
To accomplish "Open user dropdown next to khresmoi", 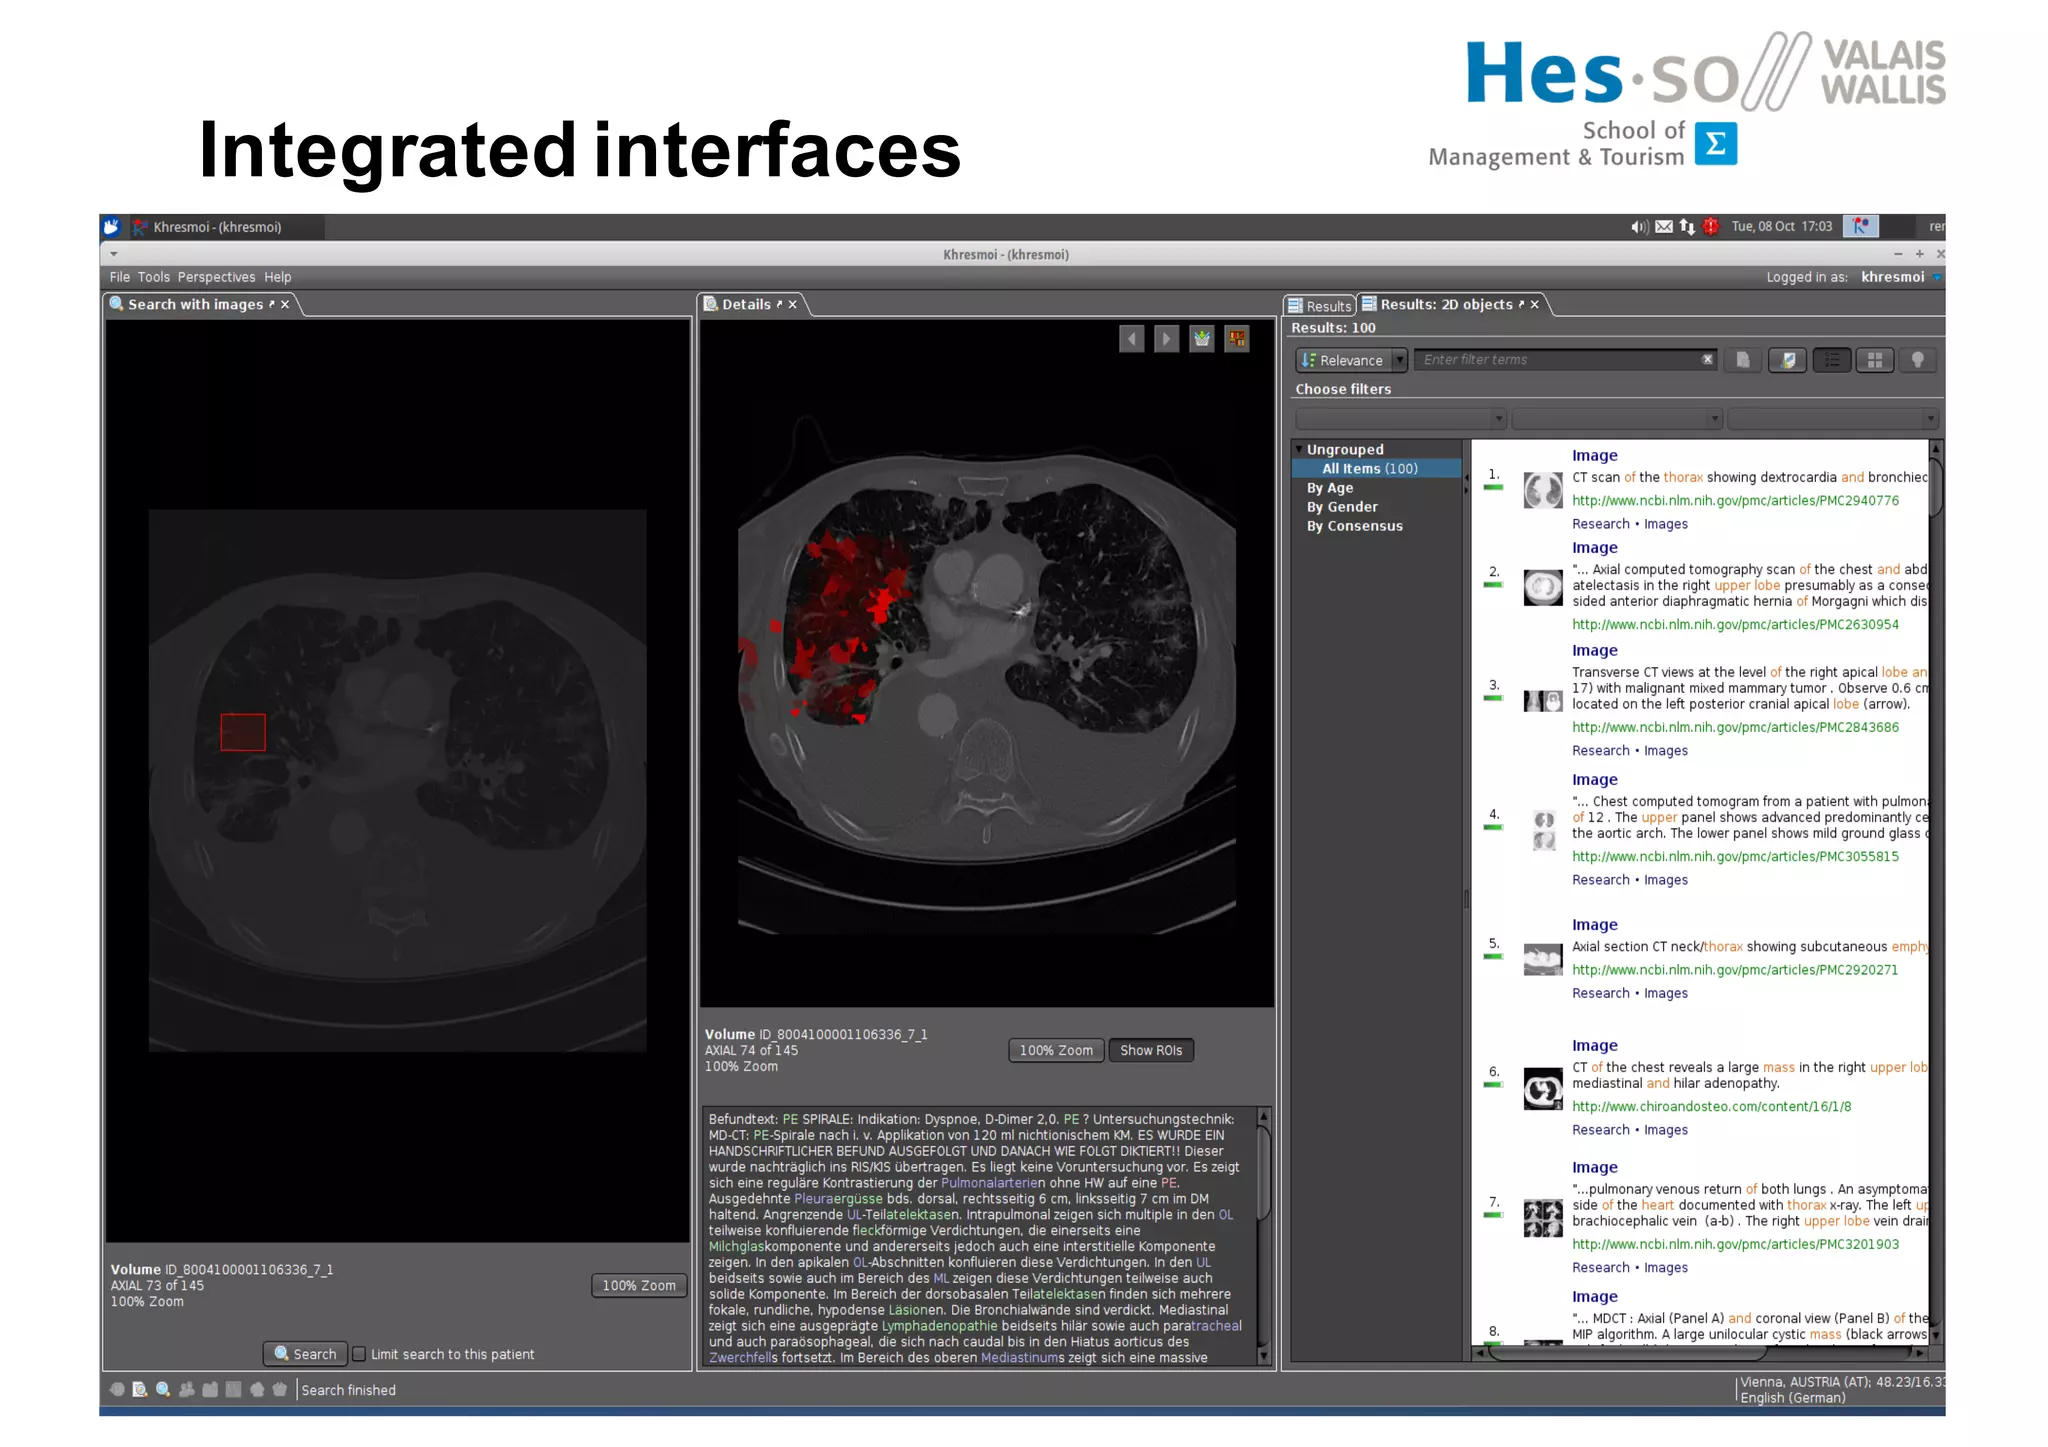I will click(1937, 278).
